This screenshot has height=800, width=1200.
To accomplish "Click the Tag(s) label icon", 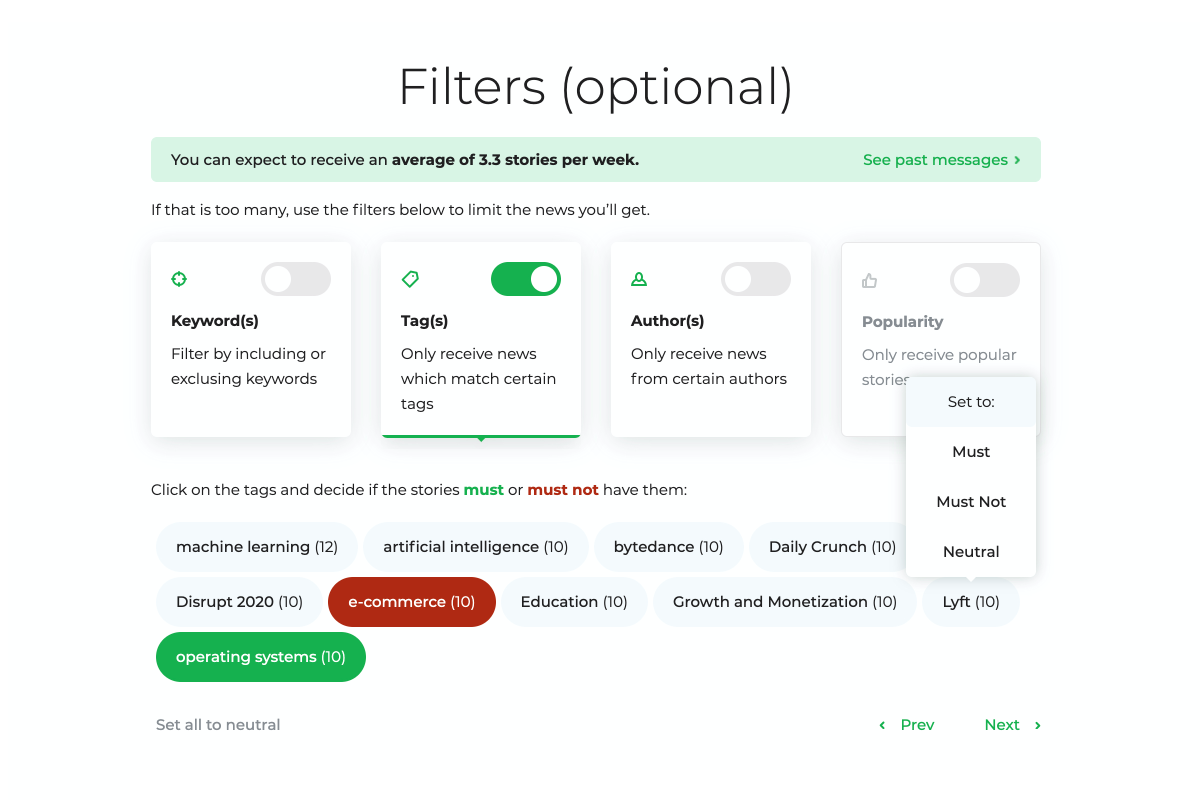I will point(410,279).
